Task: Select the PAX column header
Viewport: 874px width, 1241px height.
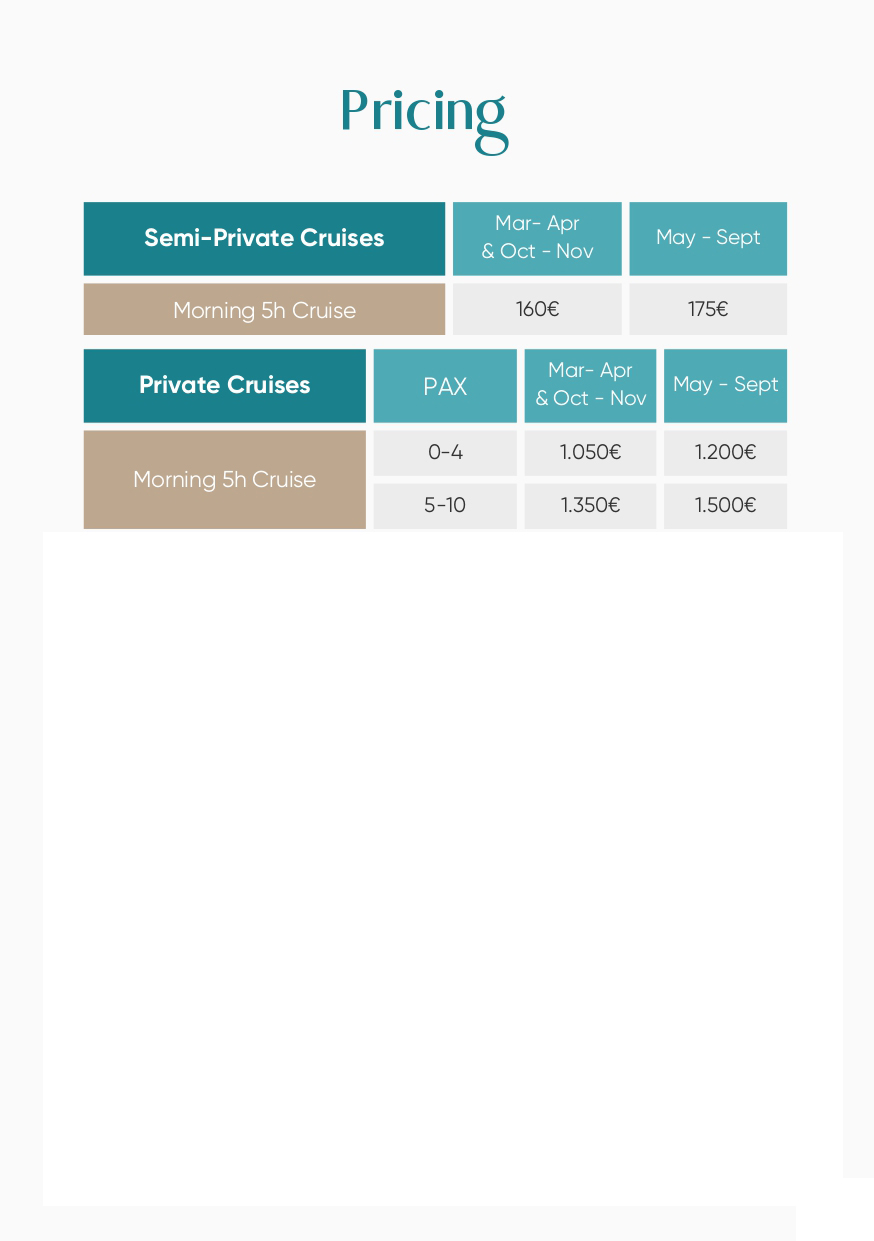Action: tap(445, 386)
